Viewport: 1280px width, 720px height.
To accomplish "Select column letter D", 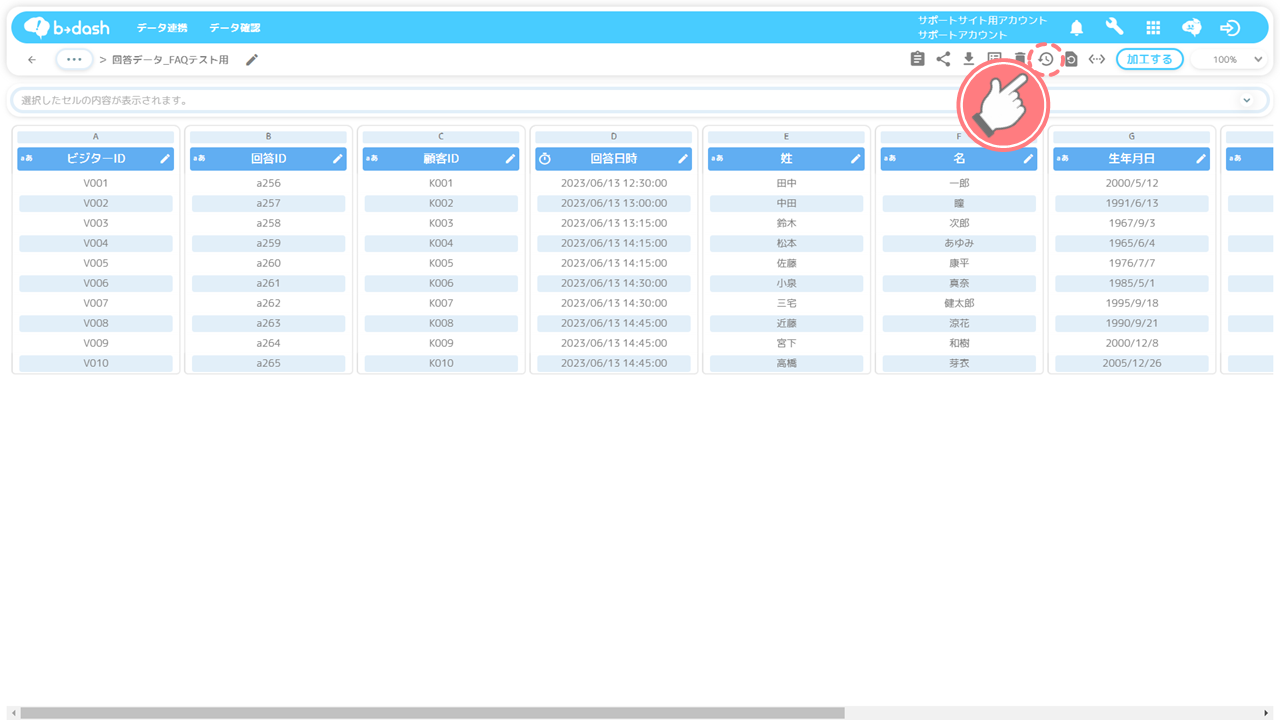I will [614, 136].
